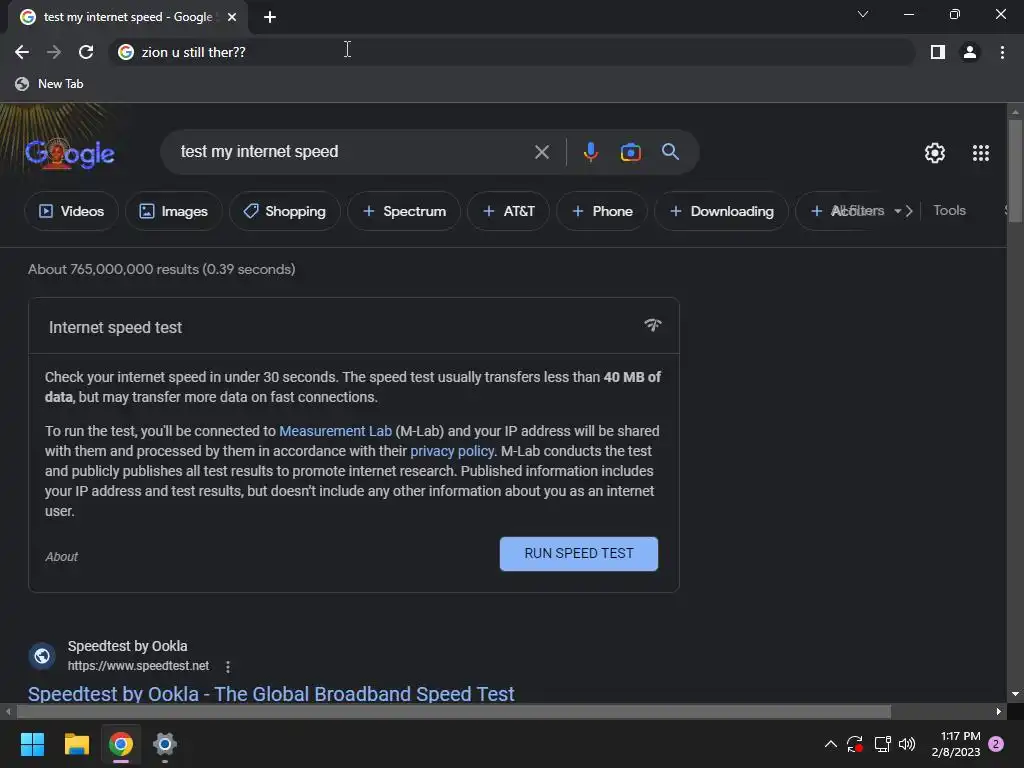Search by image with camera icon
The height and width of the screenshot is (768, 1024).
click(x=630, y=152)
